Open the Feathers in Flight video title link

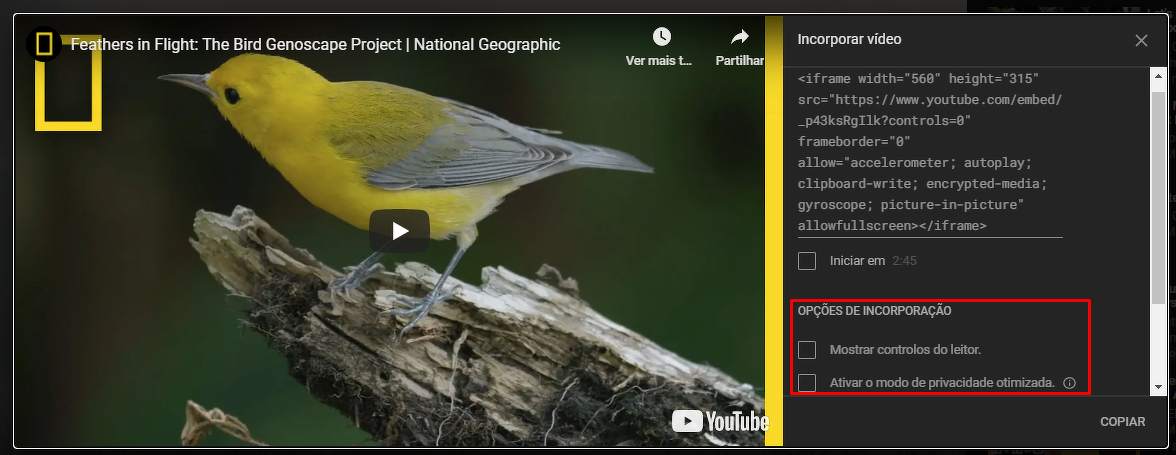(315, 44)
